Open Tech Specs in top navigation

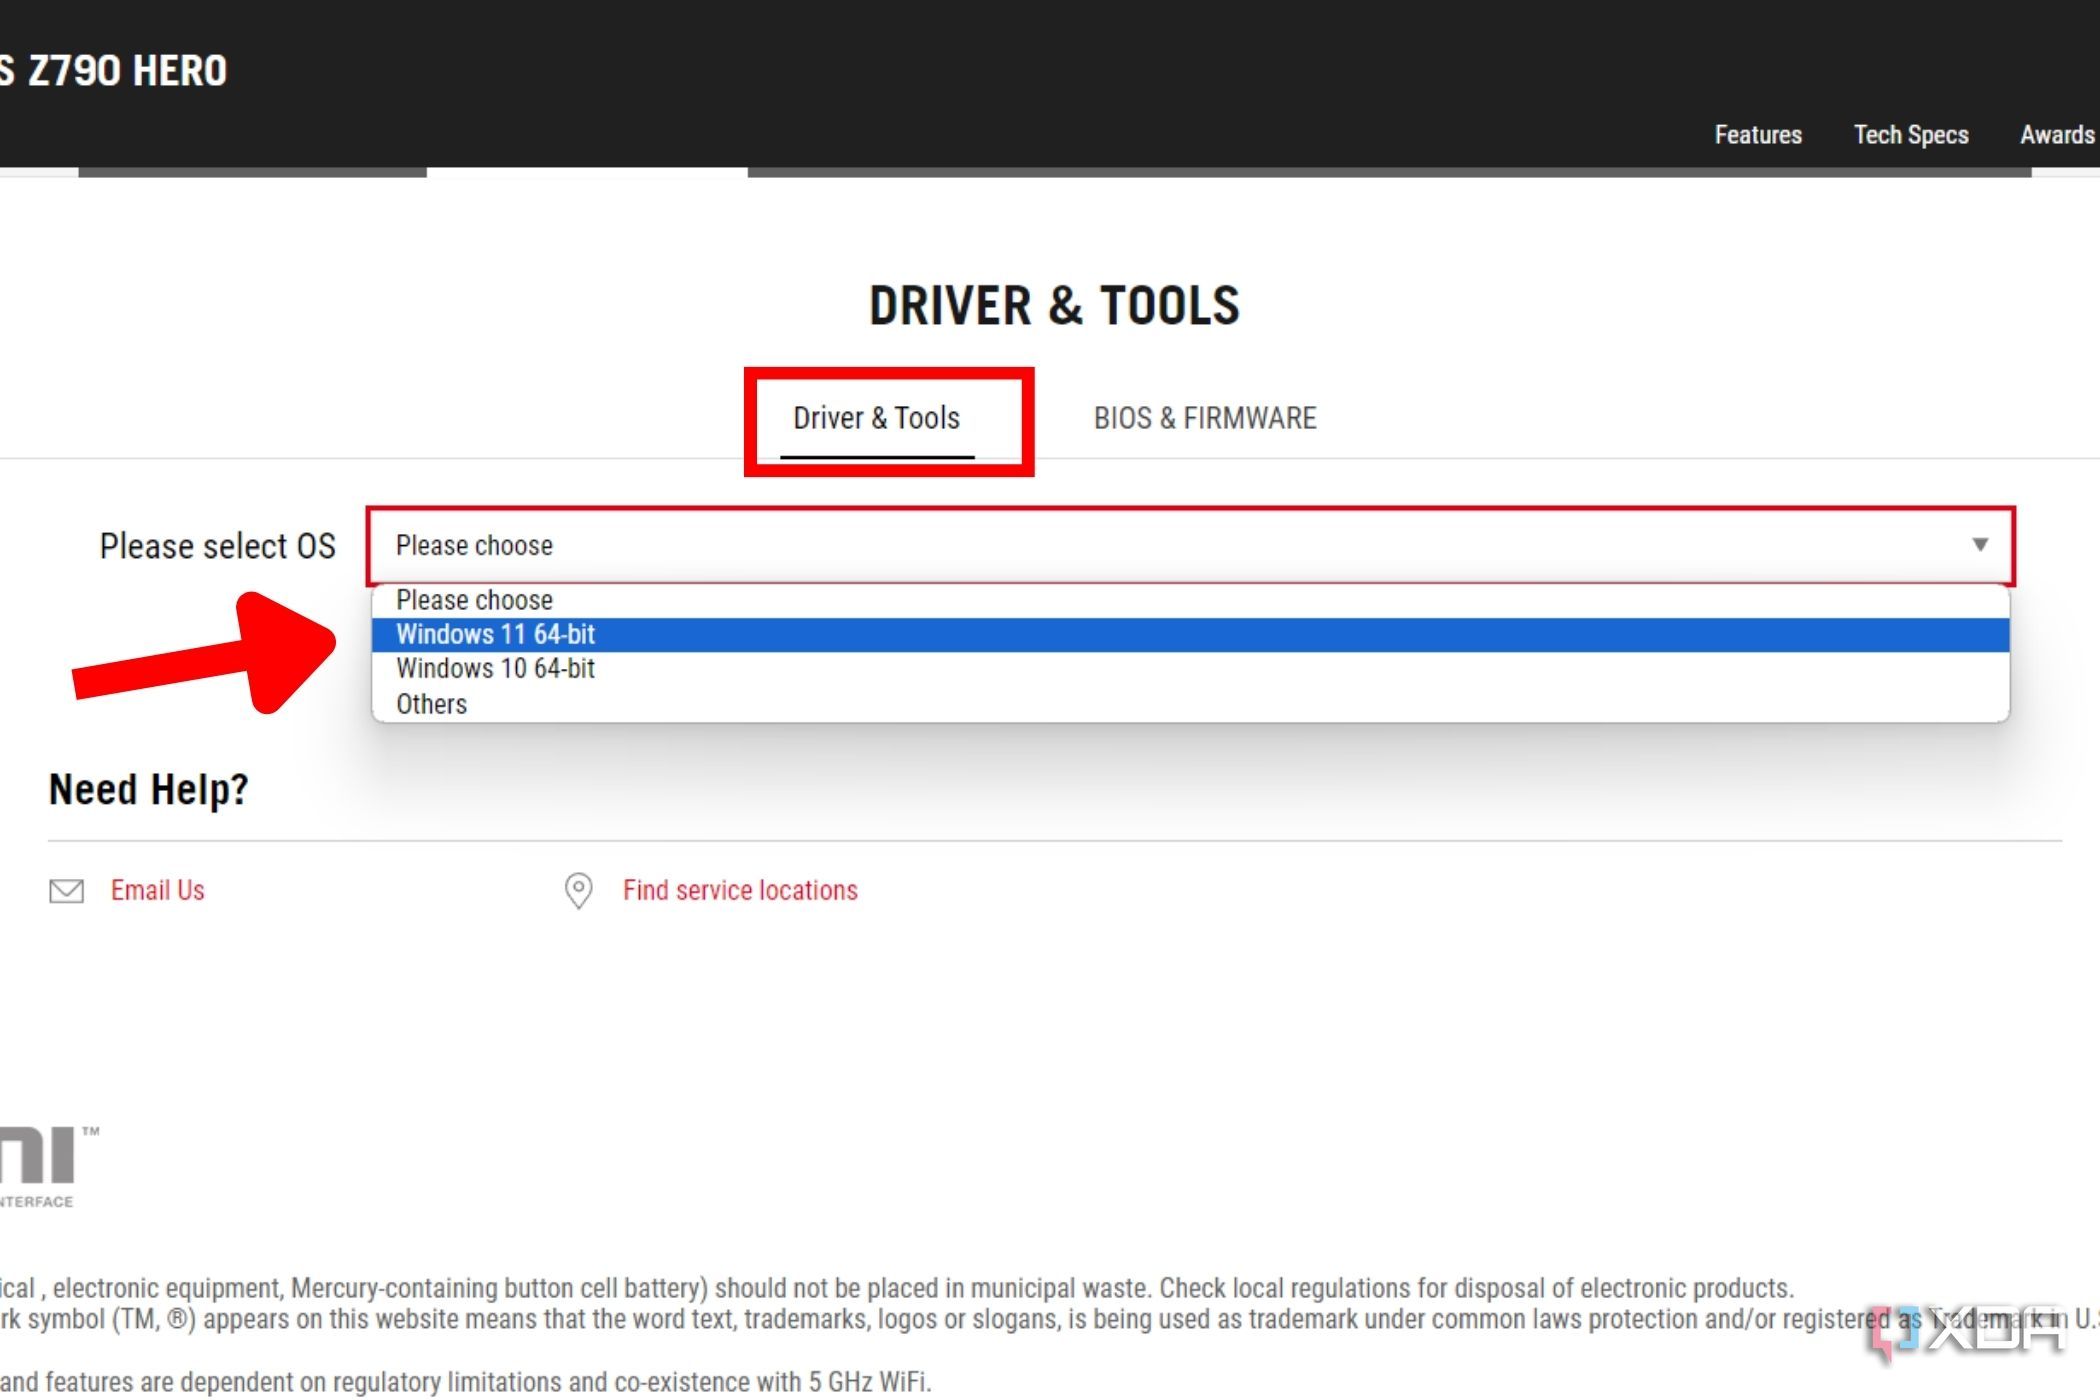tap(1910, 135)
